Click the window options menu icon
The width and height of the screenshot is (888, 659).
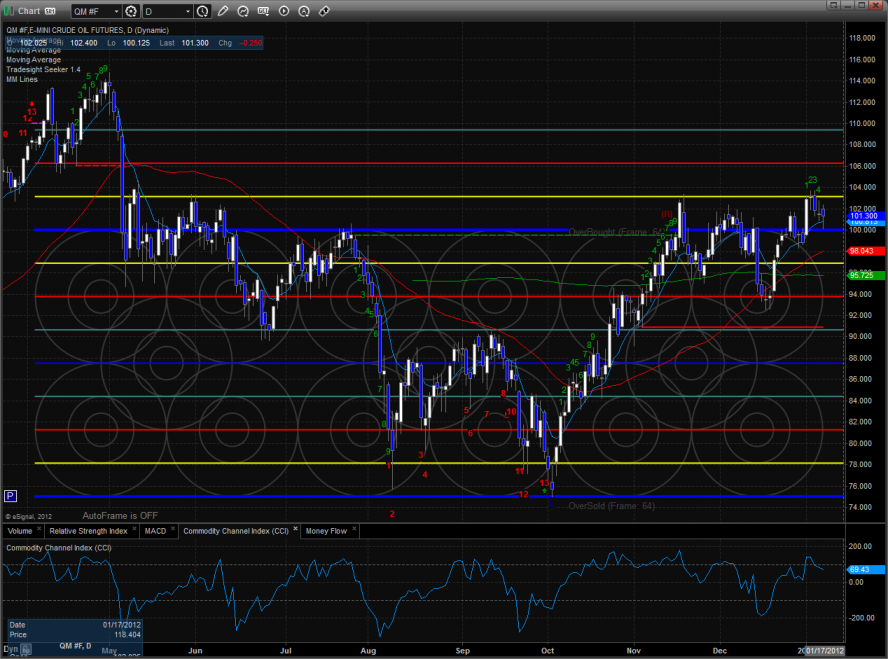pos(832,5)
